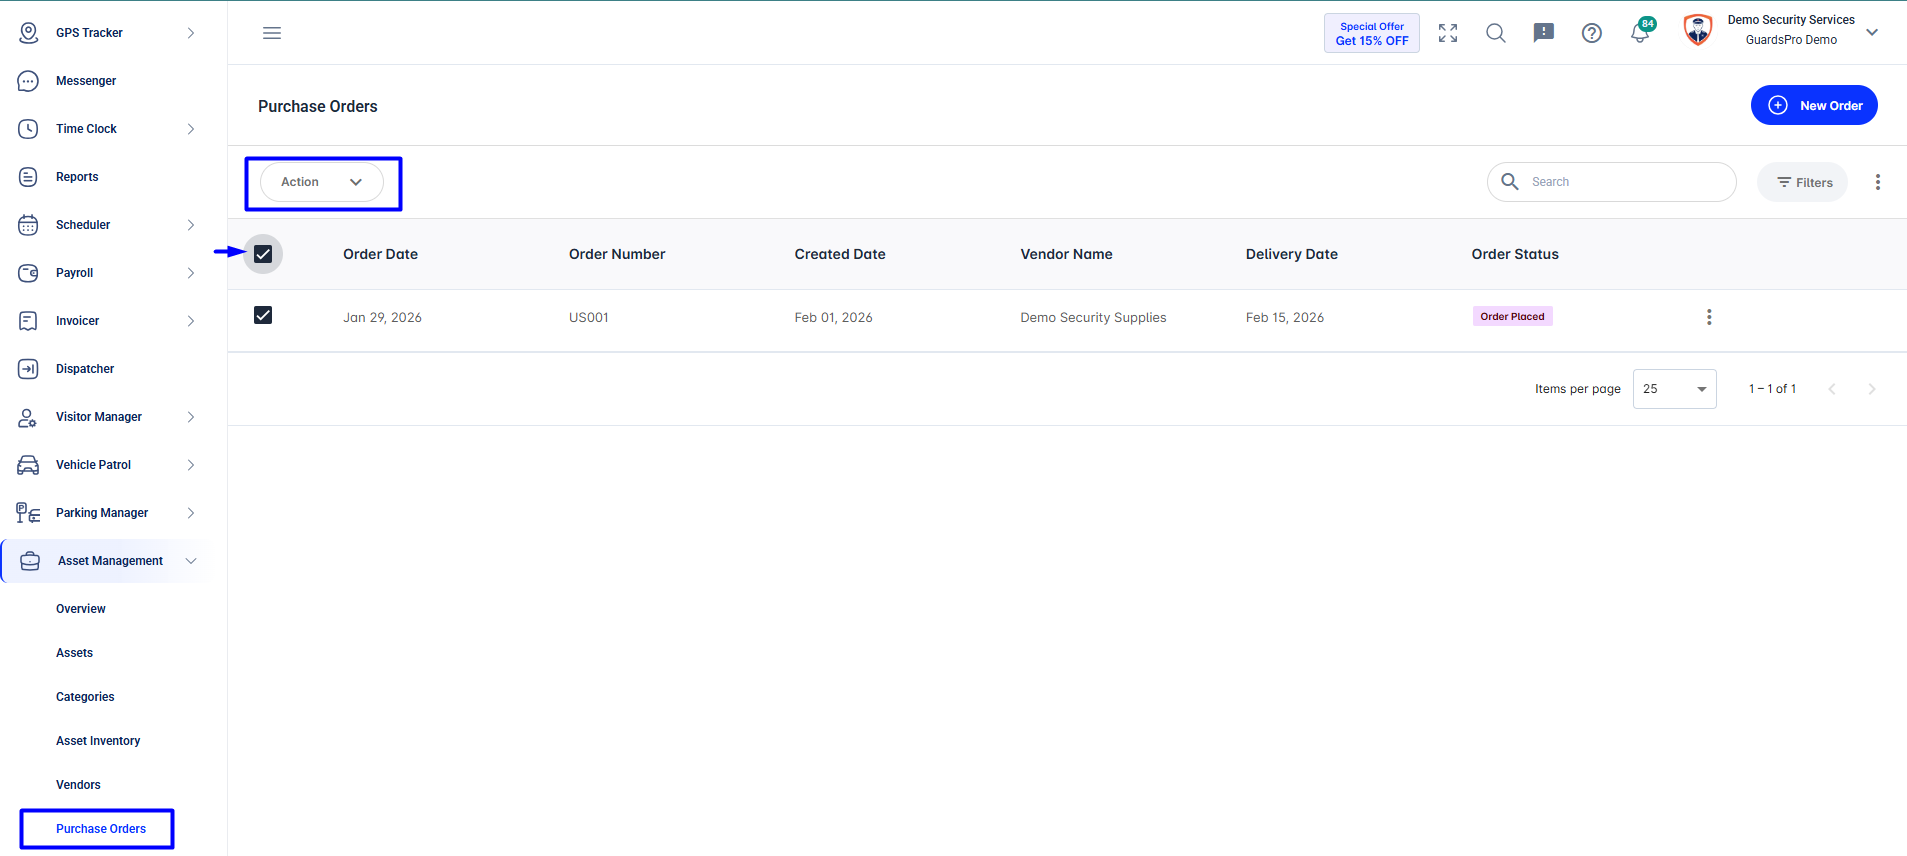Image resolution: width=1907 pixels, height=856 pixels.
Task: Click the US001 order number cell
Action: (x=589, y=317)
